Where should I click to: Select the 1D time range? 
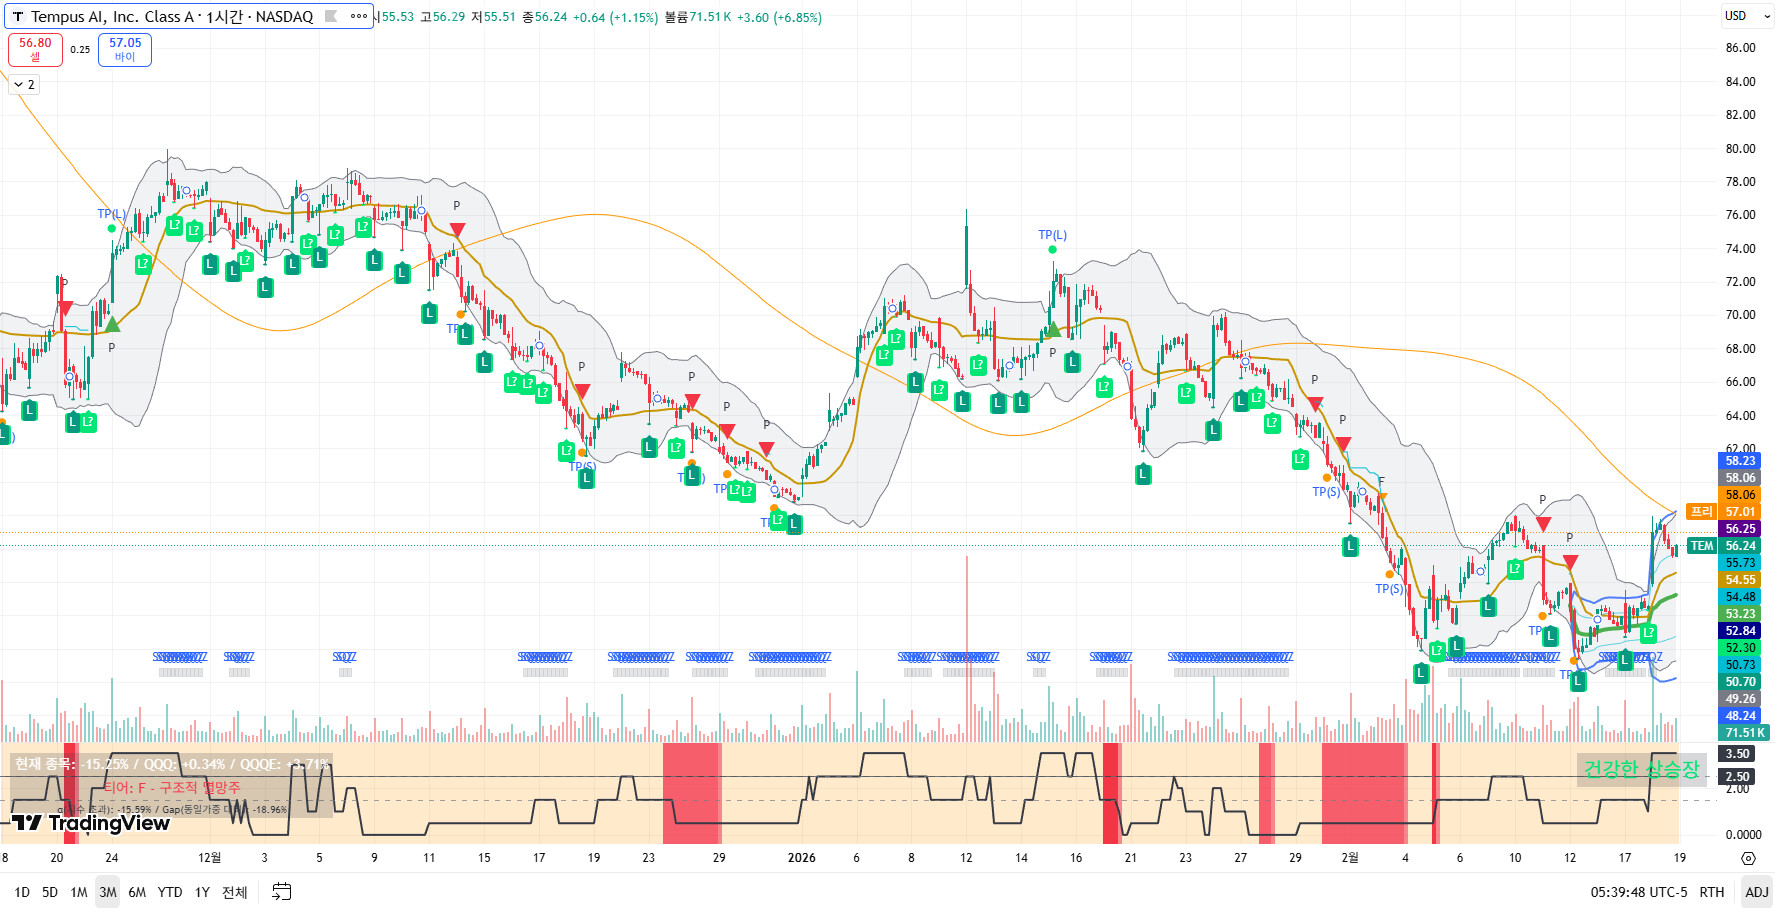(22, 892)
